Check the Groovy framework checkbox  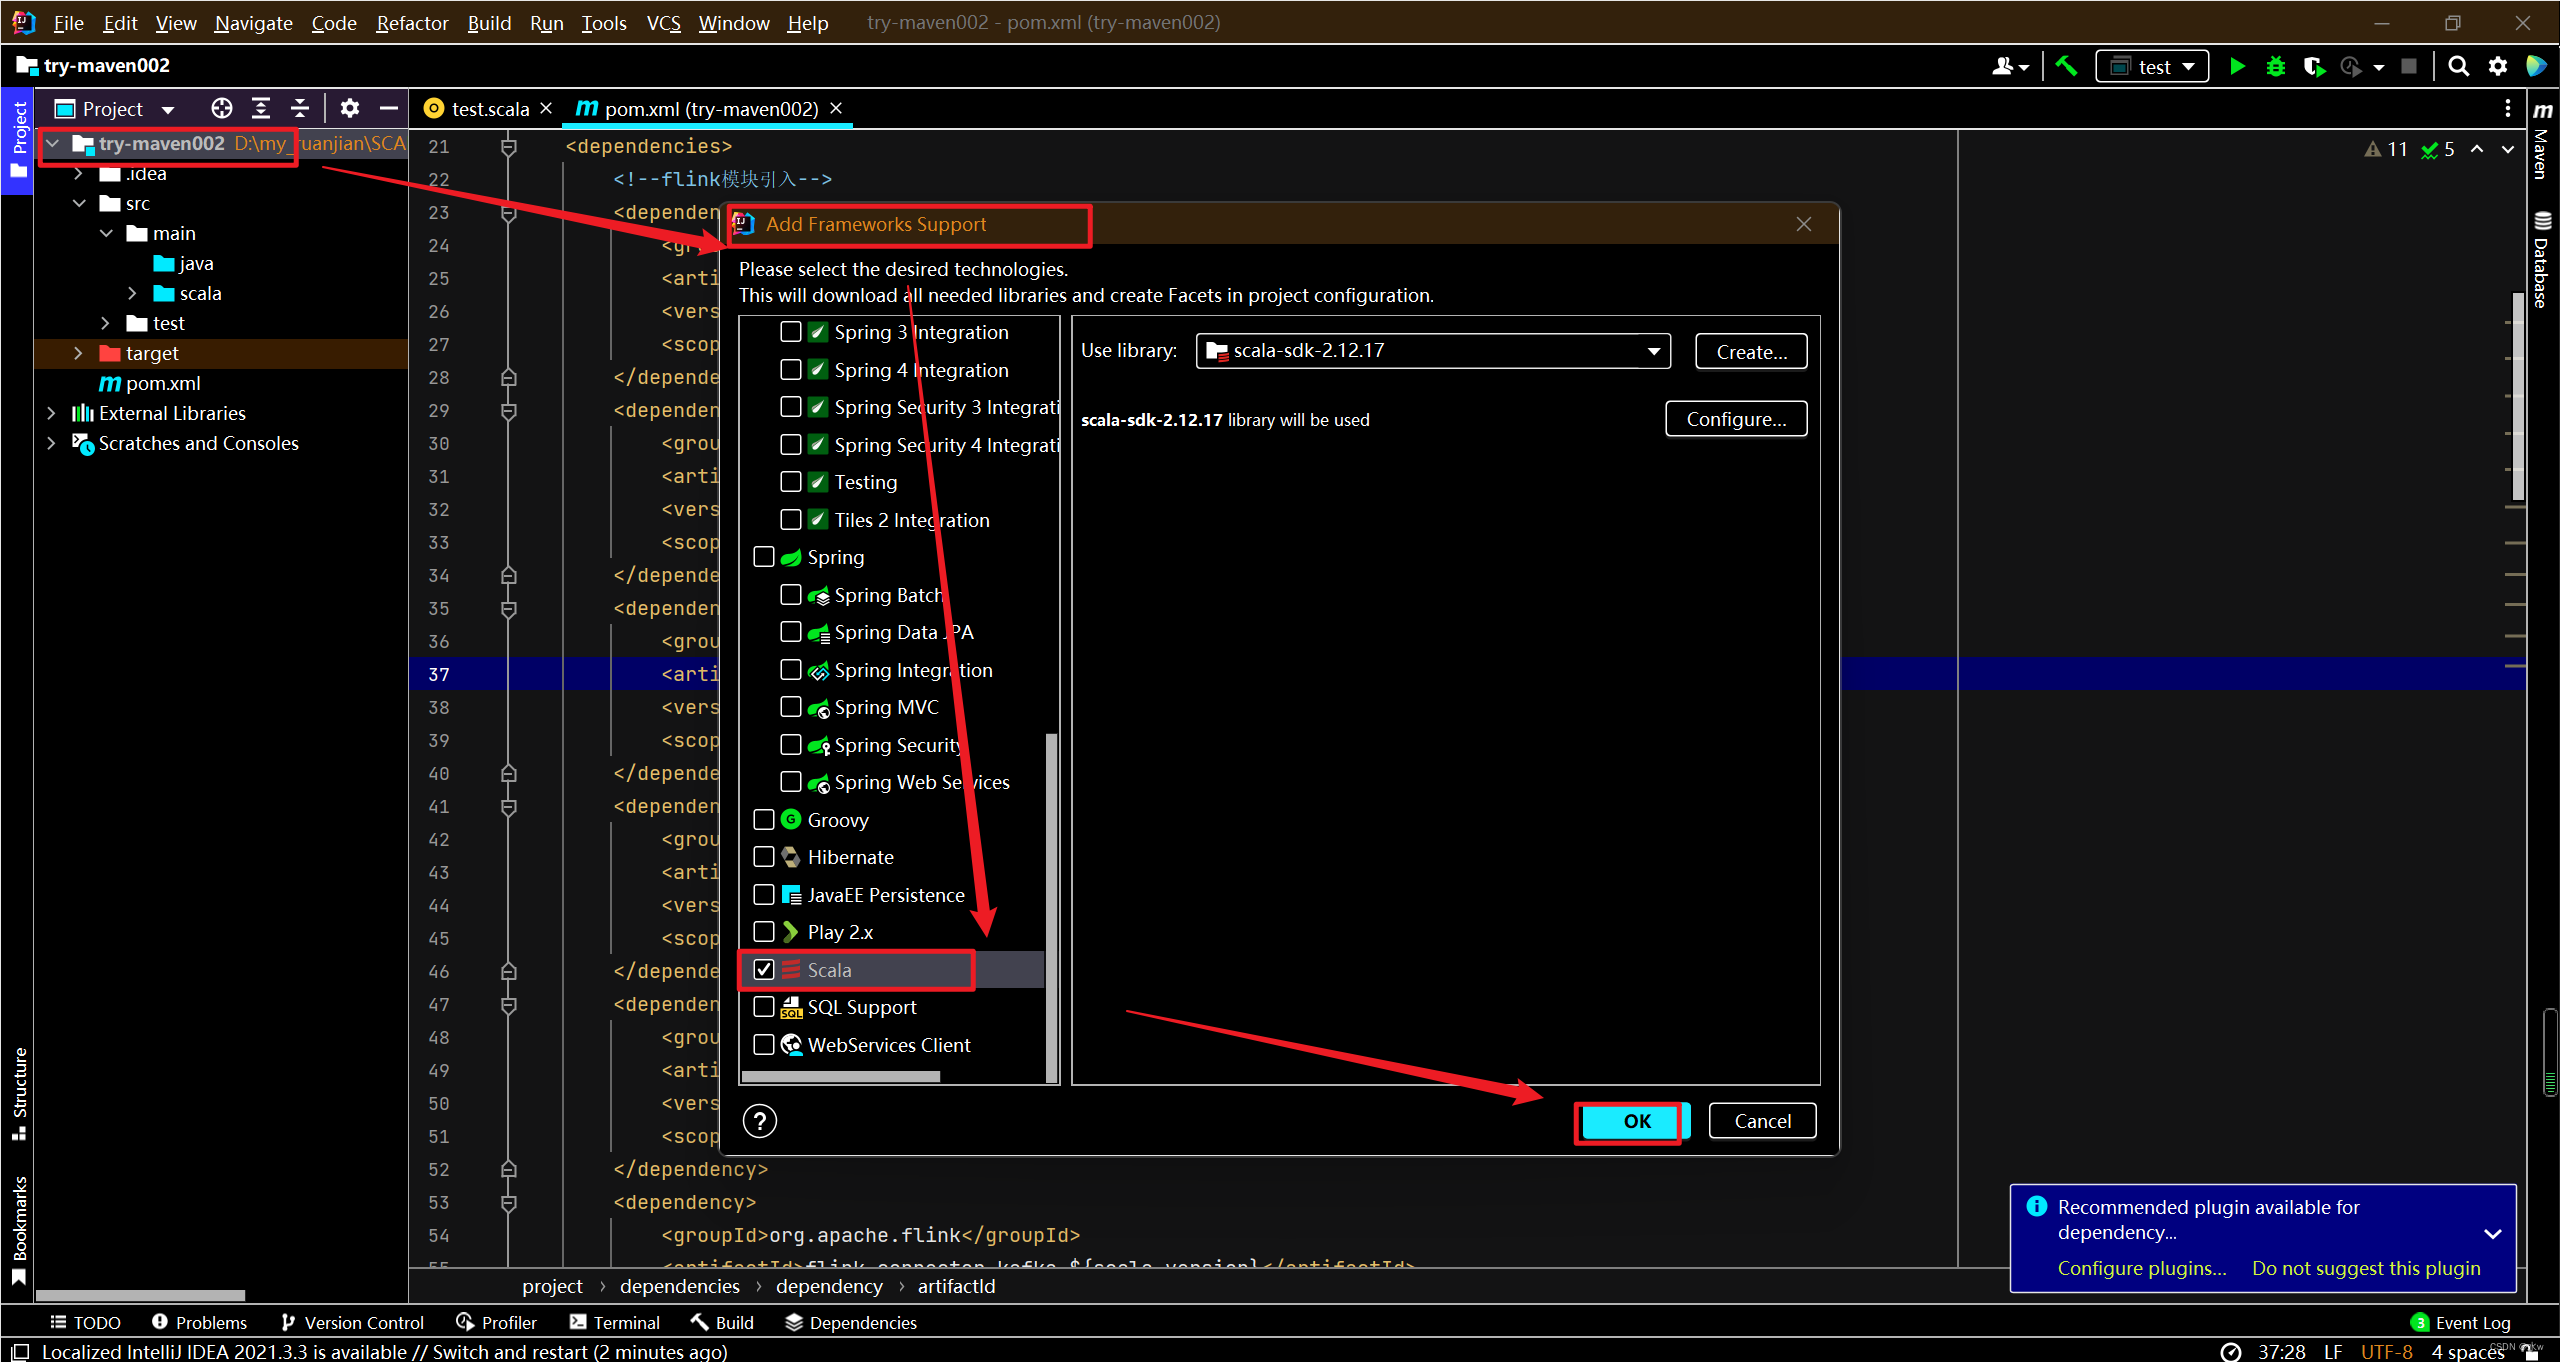[764, 820]
